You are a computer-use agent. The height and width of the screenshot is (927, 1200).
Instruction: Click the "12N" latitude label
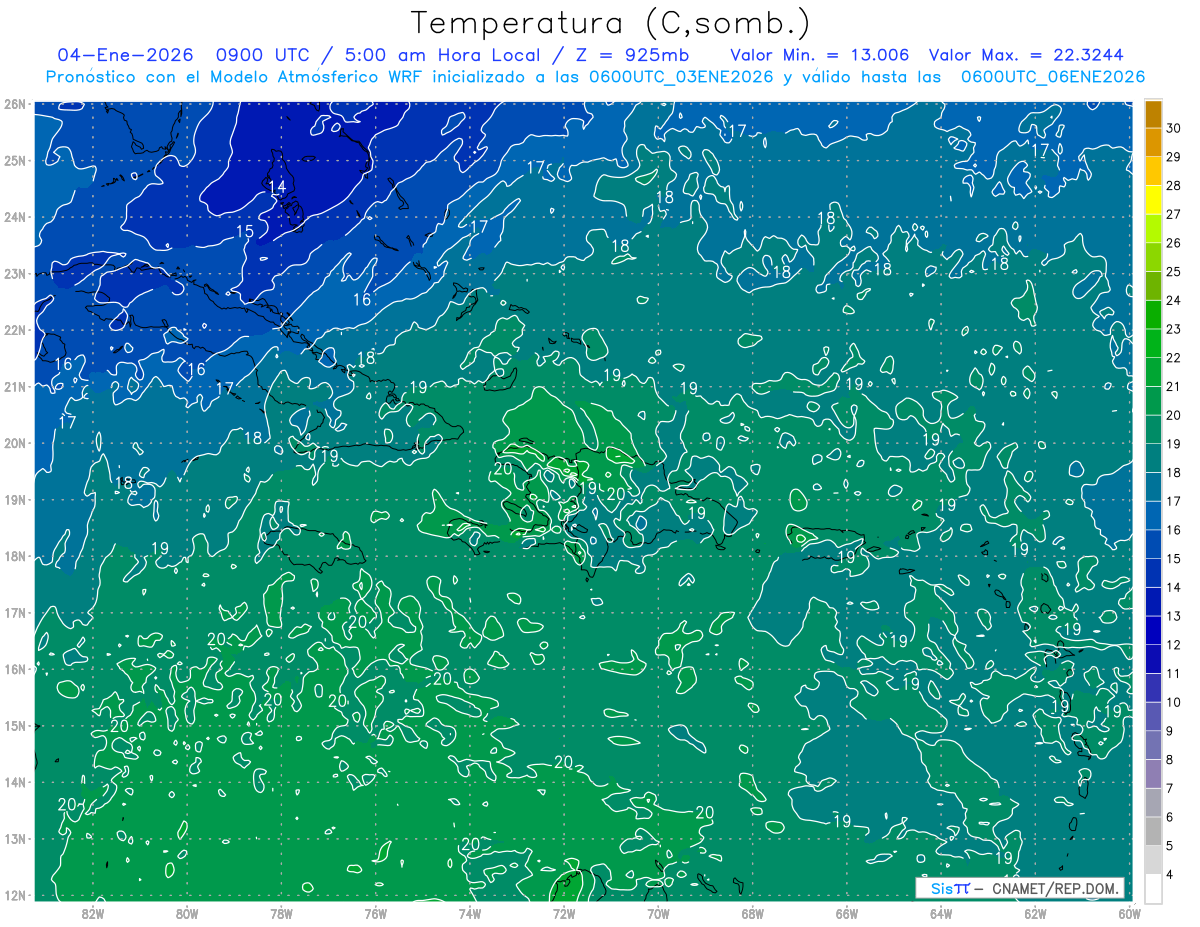click(x=15, y=895)
